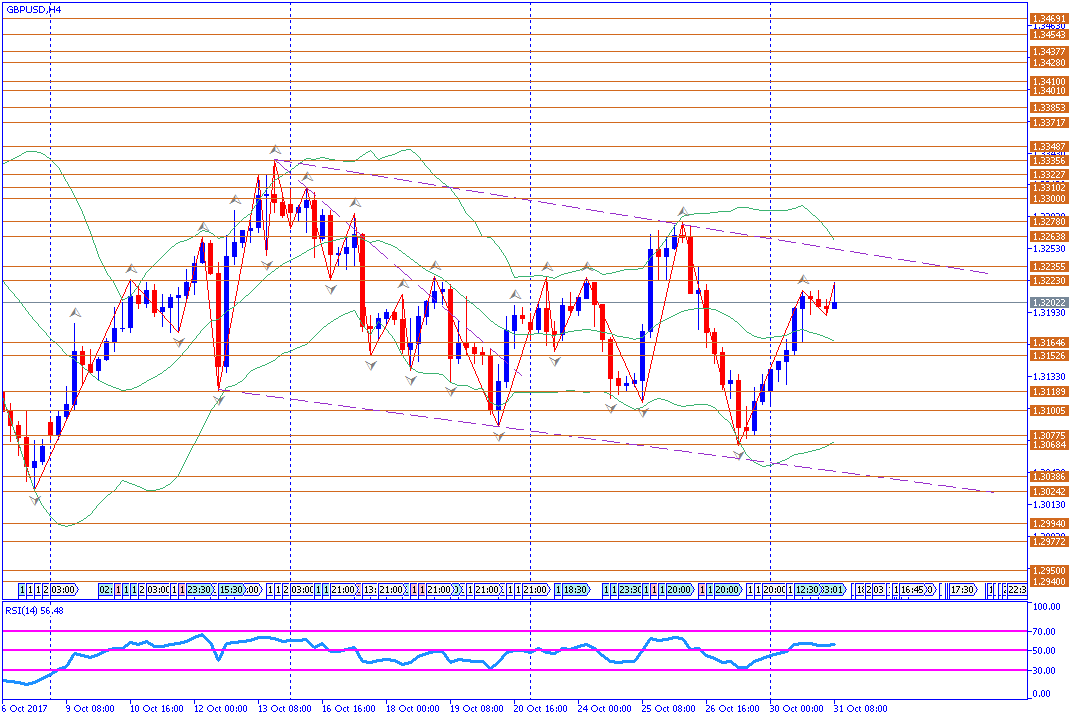Select the 1.31005 support level label
Viewport: 1080px width, 720px height.
(x=1047, y=411)
